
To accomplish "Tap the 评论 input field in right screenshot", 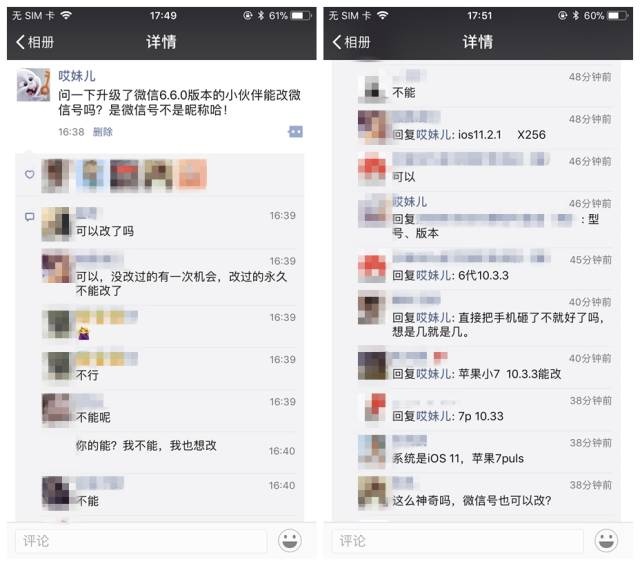I will [458, 541].
